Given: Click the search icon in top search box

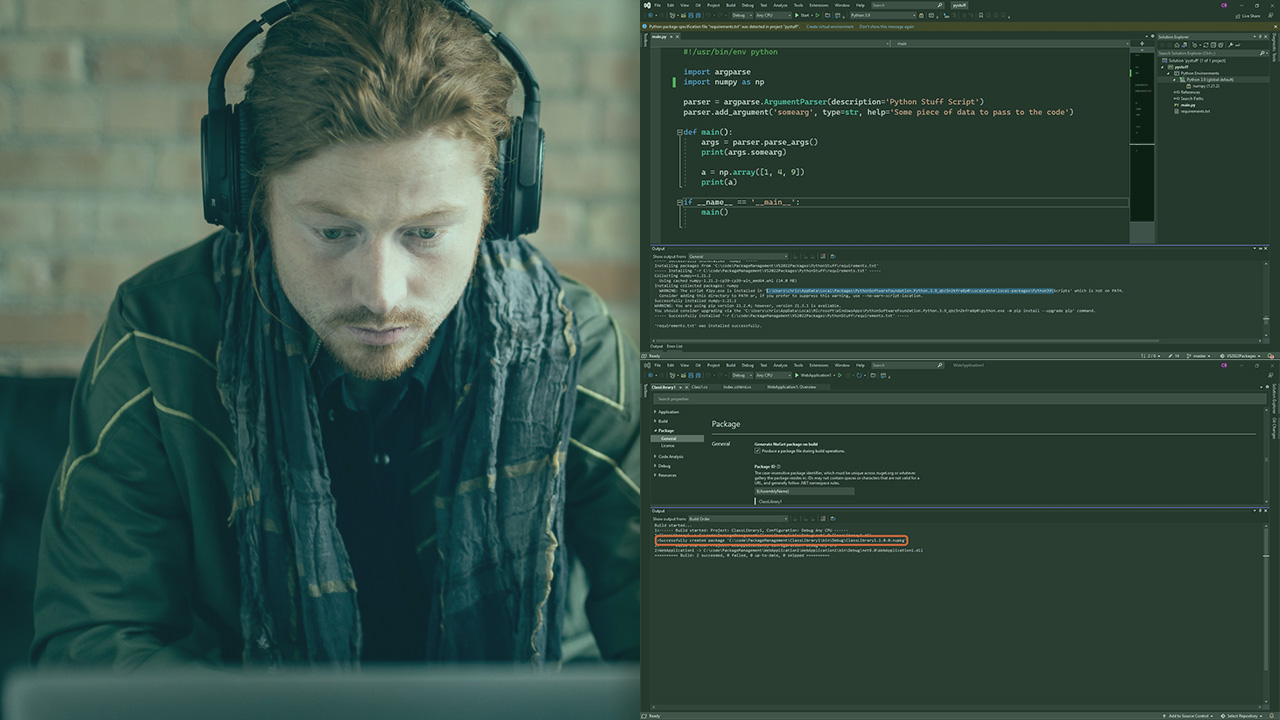Looking at the screenshot, I should pyautogui.click(x=939, y=5).
